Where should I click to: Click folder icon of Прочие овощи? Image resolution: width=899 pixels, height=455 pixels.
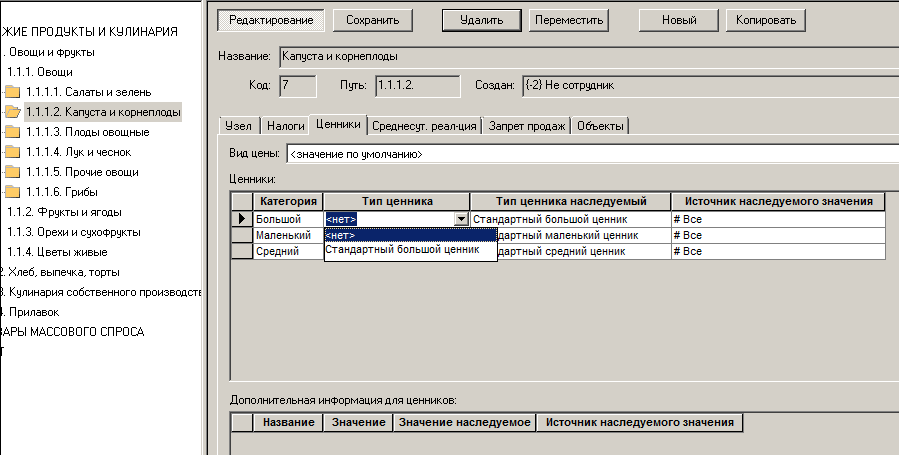coord(12,172)
